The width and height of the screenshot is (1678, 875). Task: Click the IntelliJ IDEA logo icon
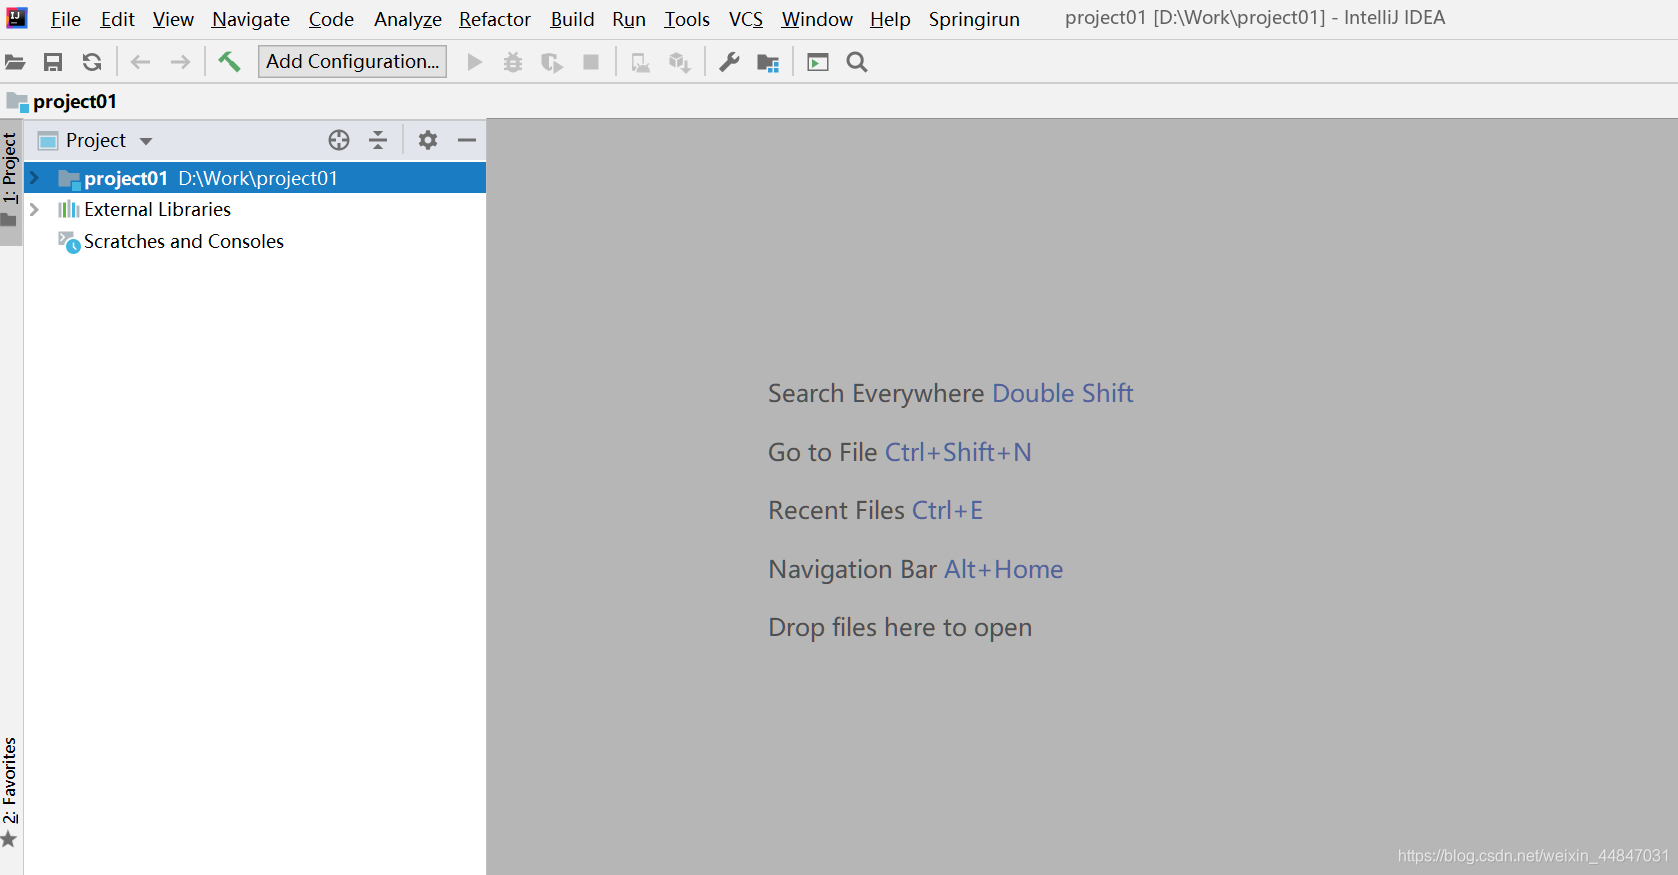point(17,18)
